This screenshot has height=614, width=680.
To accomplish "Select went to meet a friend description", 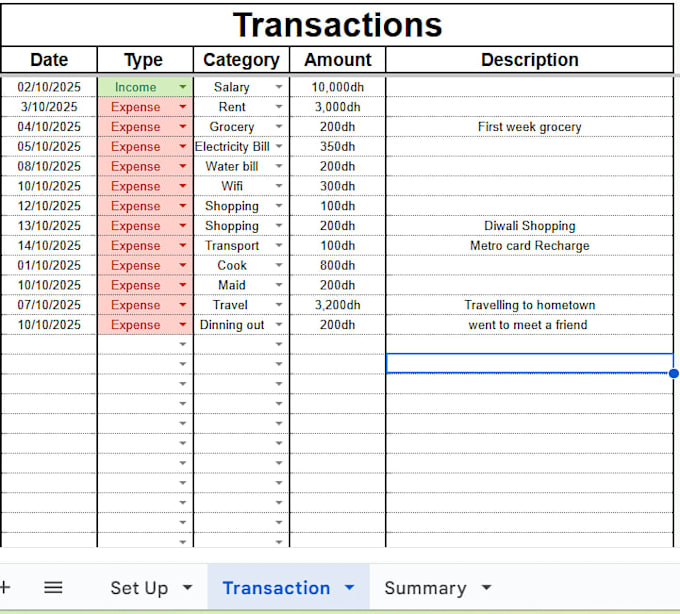I will pyautogui.click(x=530, y=325).
